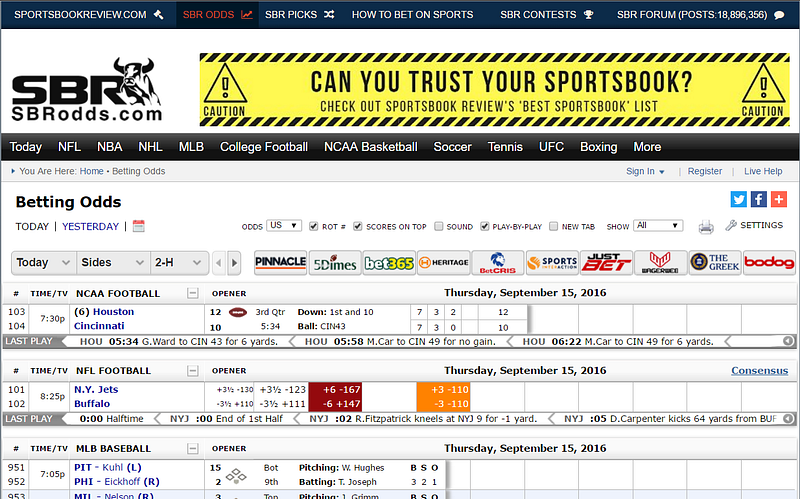Open NCAA Basketball menu
The image size is (800, 499).
pyautogui.click(x=371, y=147)
